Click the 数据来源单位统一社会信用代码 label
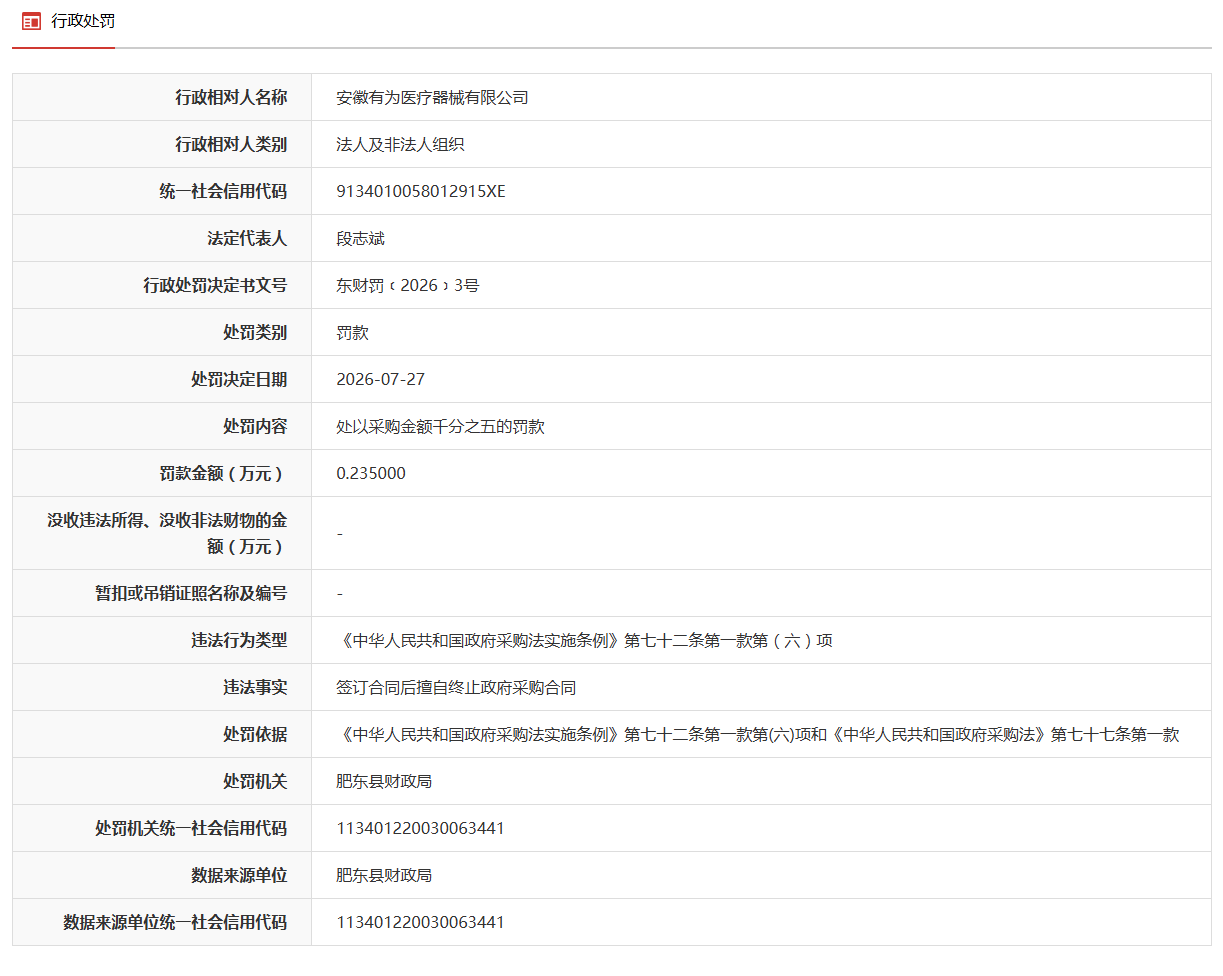Image resolution: width=1223 pixels, height=976 pixels. pos(175,922)
